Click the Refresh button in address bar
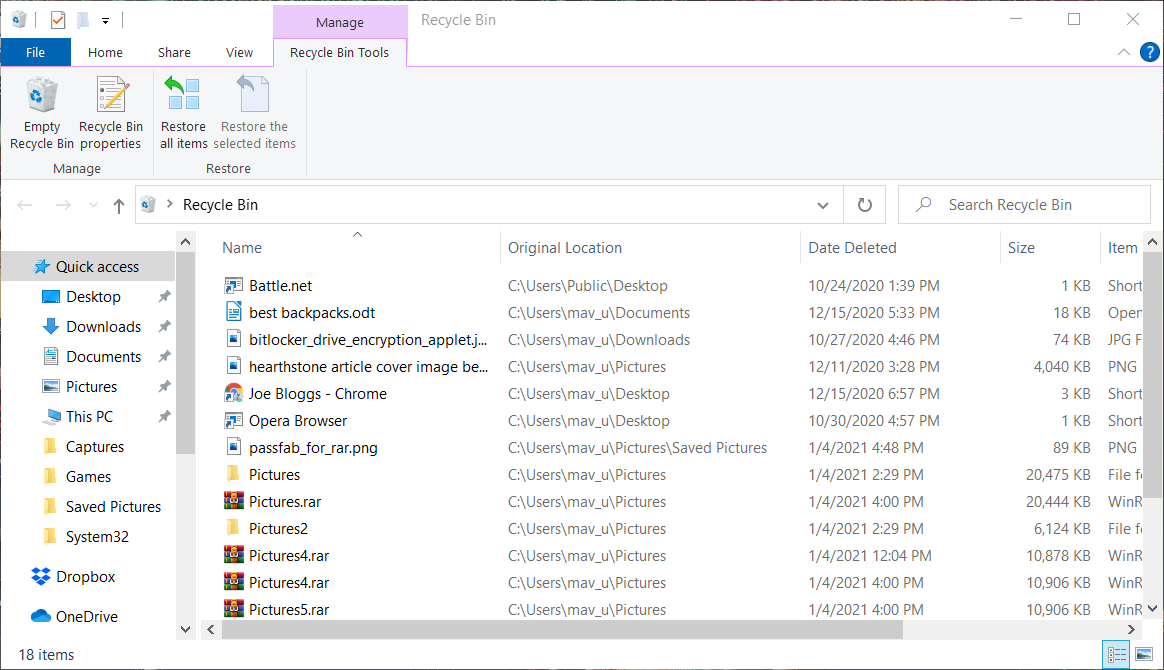This screenshot has height=670, width=1164. click(865, 205)
